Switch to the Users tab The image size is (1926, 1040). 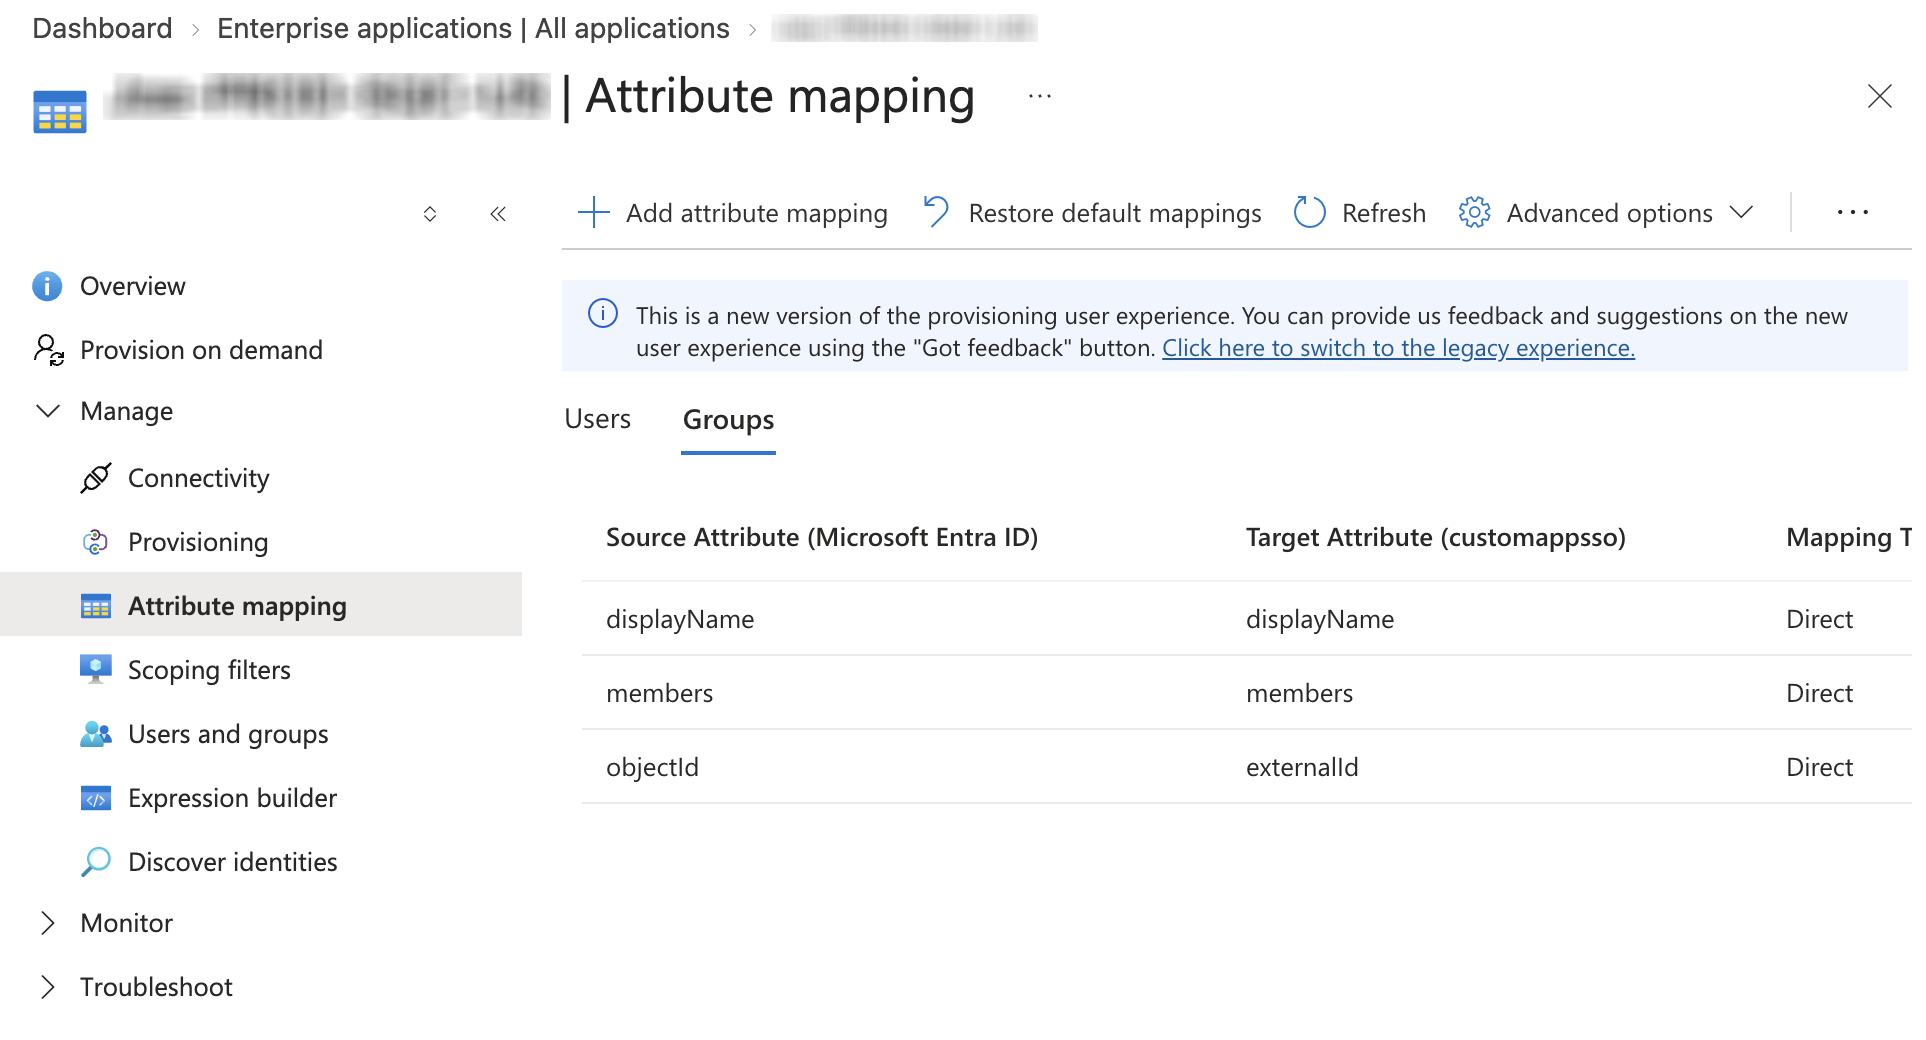pyautogui.click(x=597, y=419)
